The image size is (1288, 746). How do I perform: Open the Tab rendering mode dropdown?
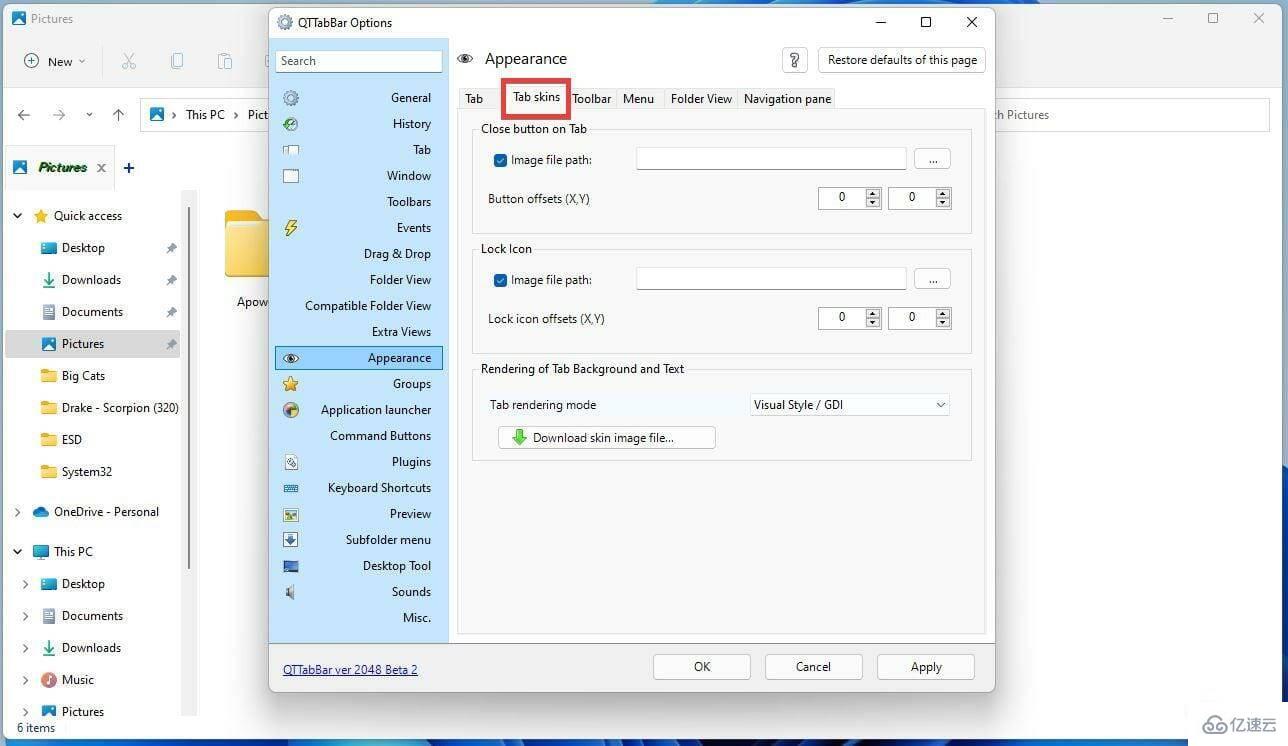point(850,405)
